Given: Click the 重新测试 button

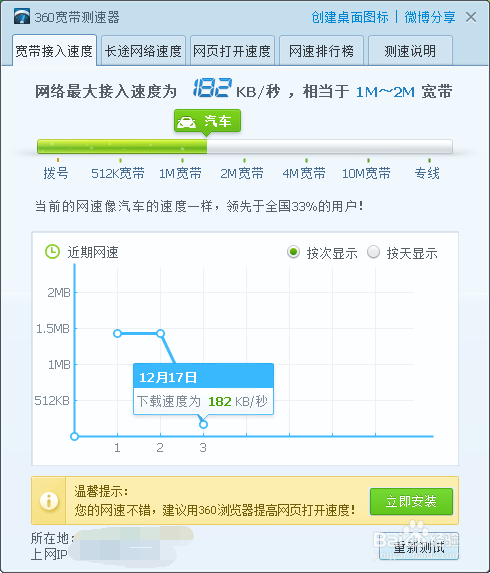Looking at the screenshot, I should pos(419,547).
